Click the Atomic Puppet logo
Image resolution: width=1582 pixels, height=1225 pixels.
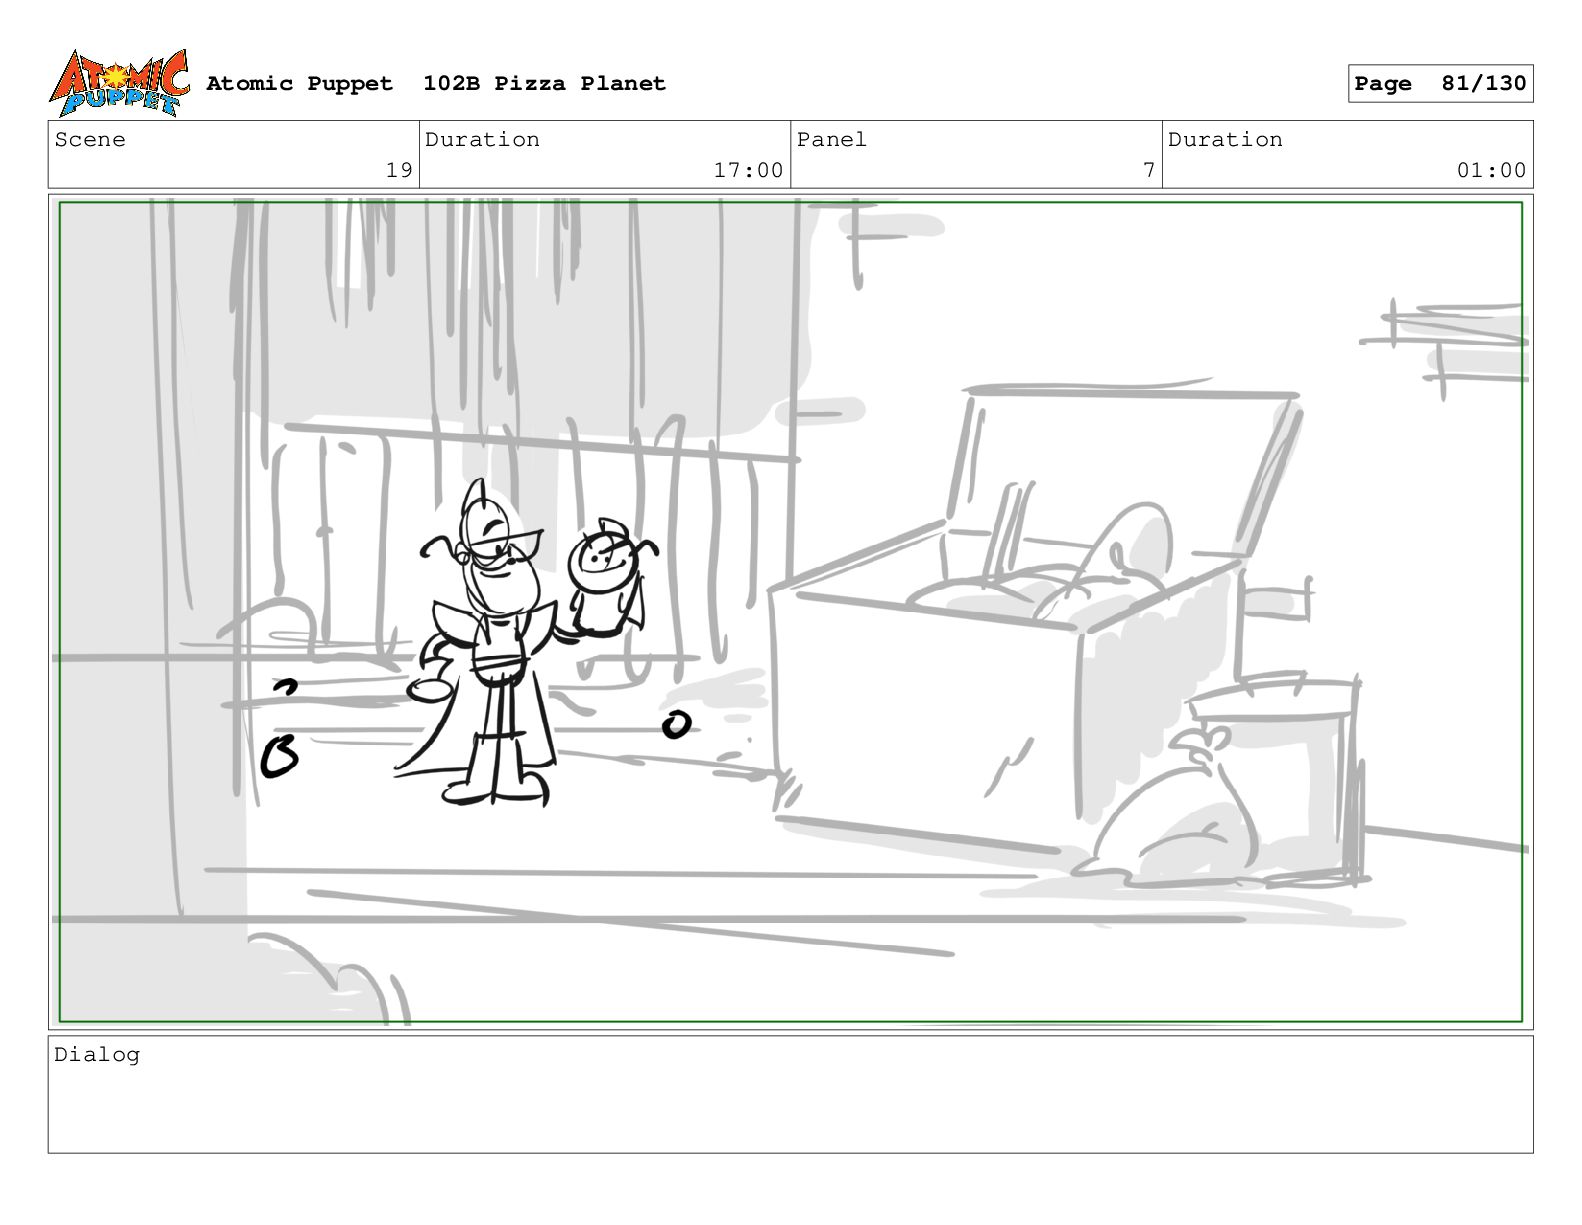(x=118, y=83)
